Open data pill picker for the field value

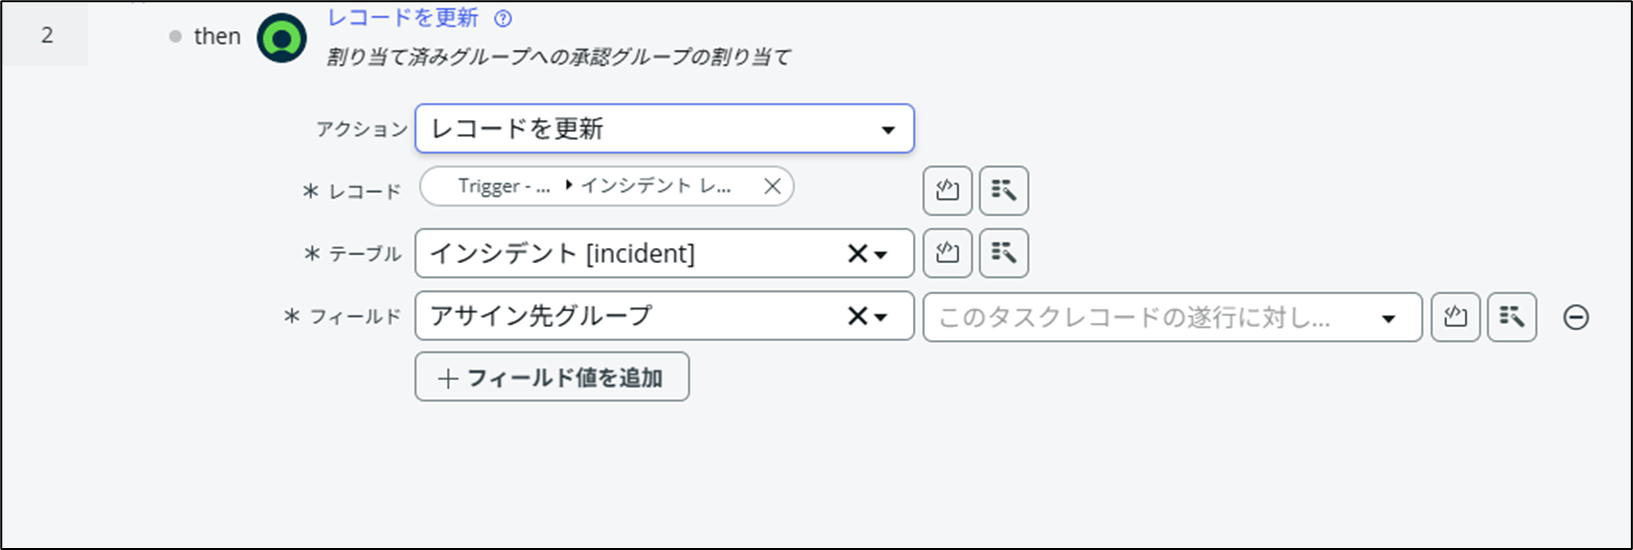click(1511, 317)
